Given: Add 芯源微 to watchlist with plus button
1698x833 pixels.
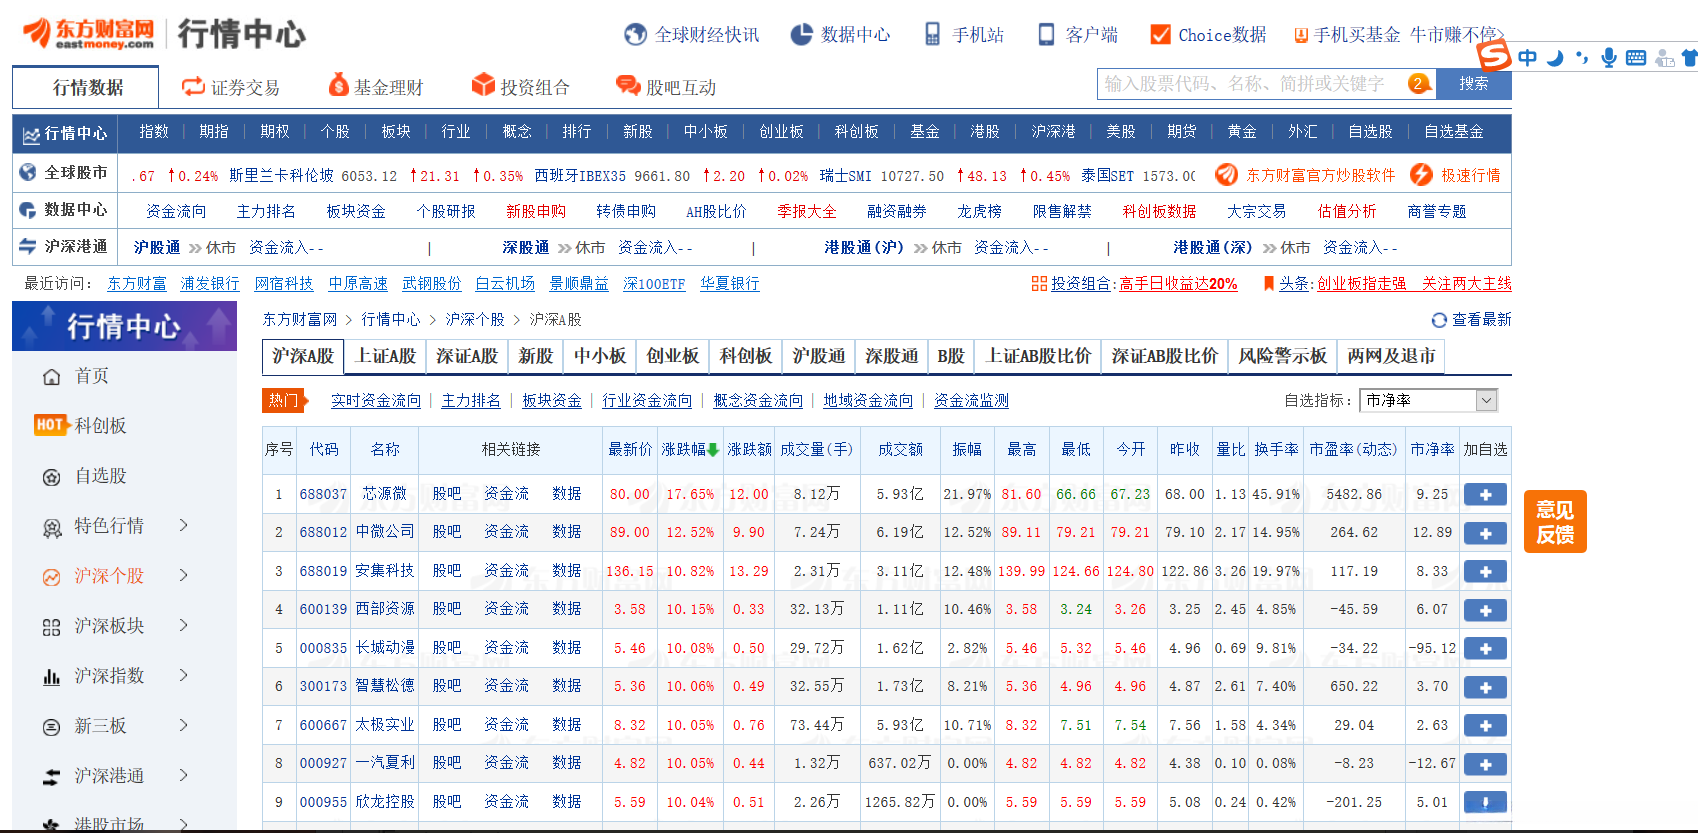Looking at the screenshot, I should coord(1485,494).
